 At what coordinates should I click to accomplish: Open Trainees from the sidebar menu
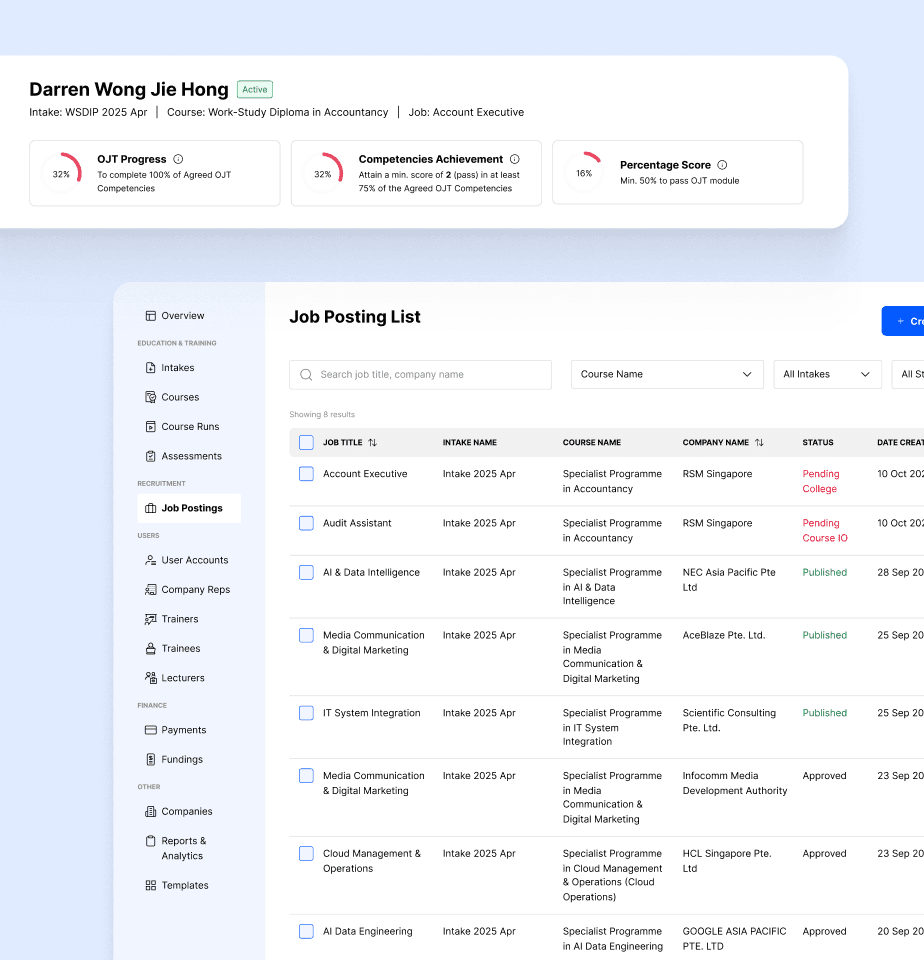(180, 649)
